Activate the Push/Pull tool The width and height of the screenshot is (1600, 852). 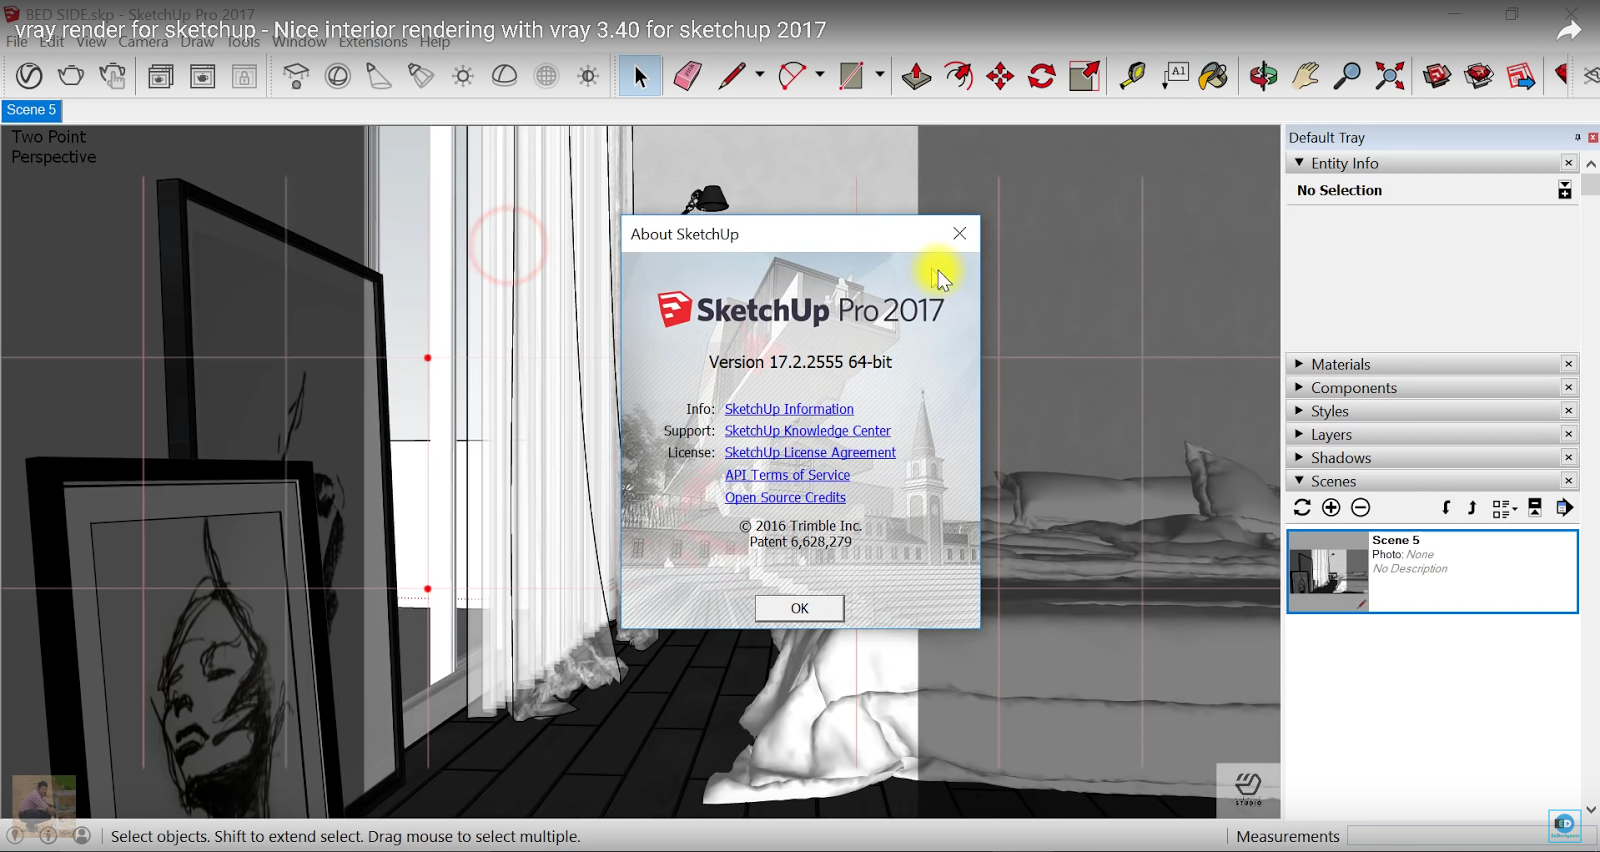pyautogui.click(x=916, y=76)
